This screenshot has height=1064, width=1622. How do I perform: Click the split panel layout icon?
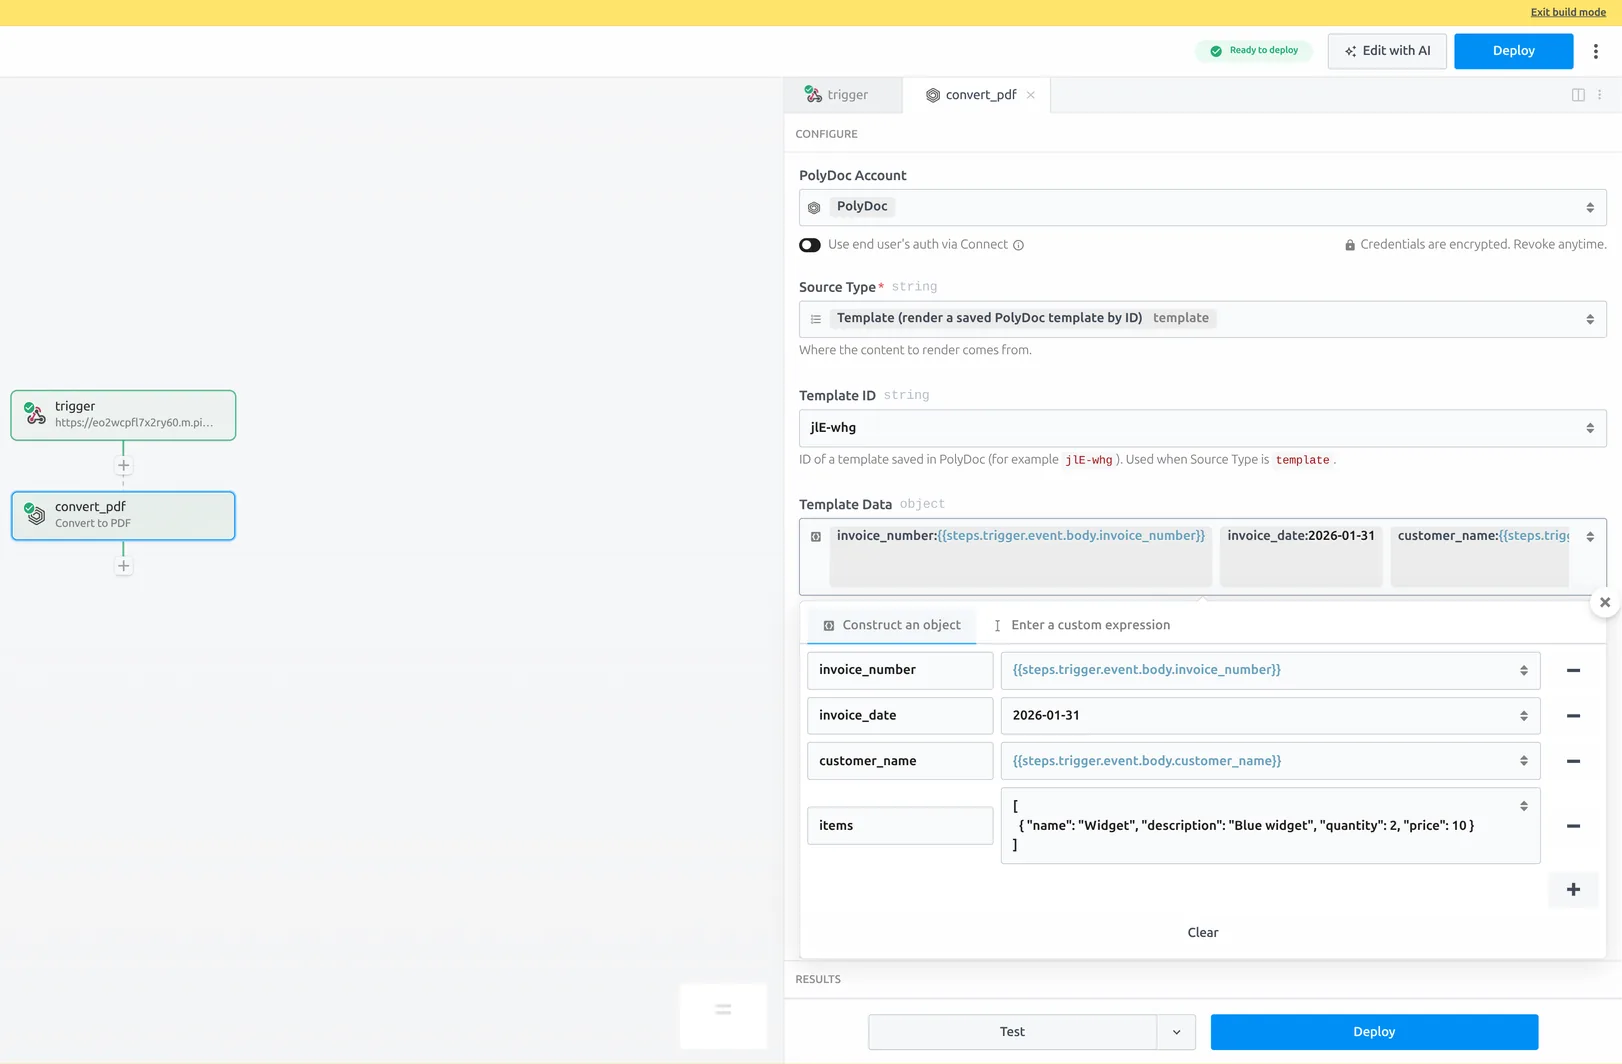[1578, 95]
